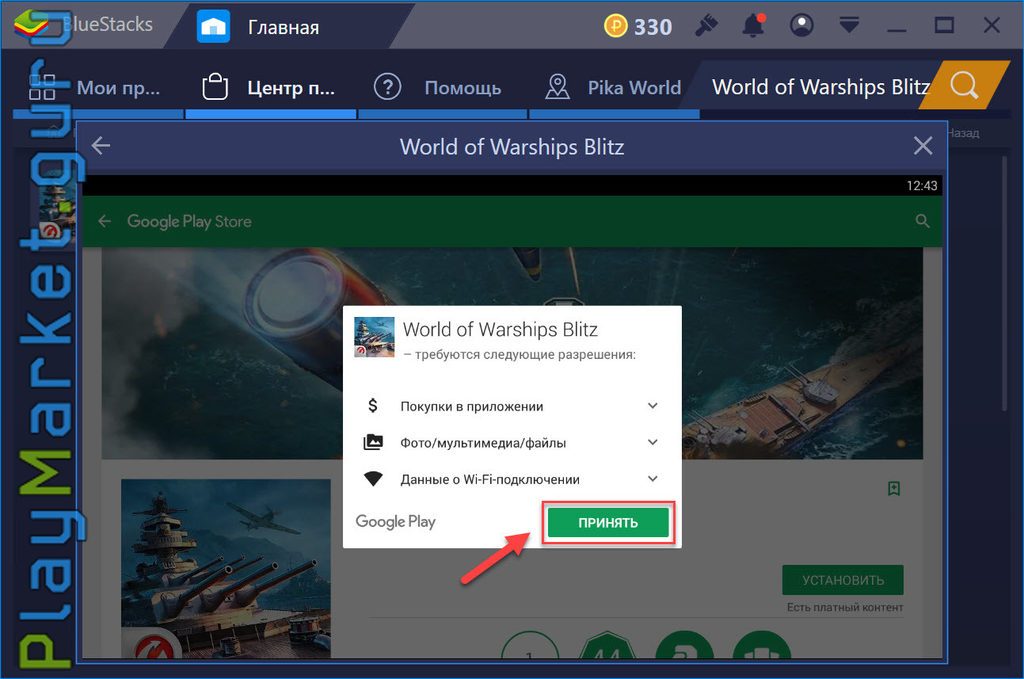Click the Pika World location pin icon
This screenshot has width=1024, height=679.
click(558, 87)
